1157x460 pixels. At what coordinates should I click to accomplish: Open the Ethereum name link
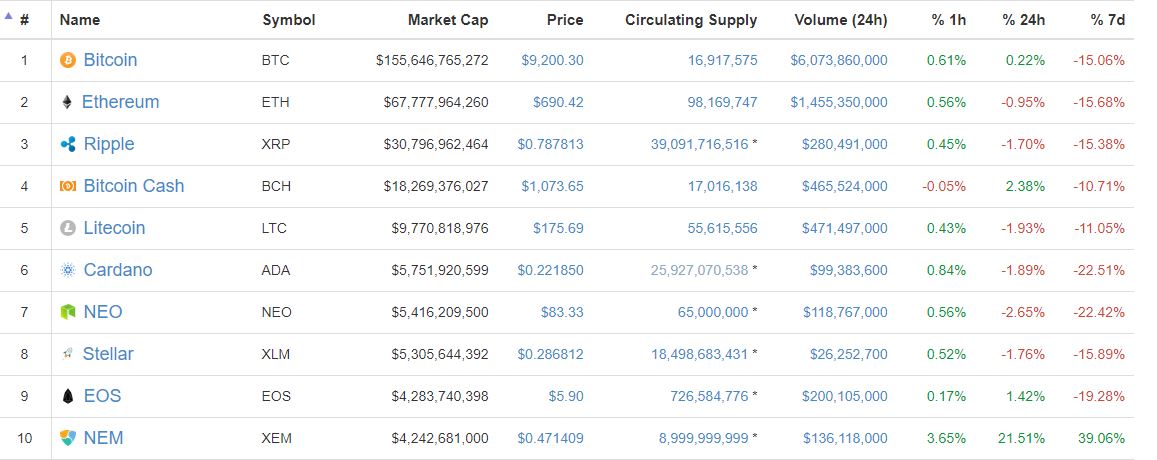tap(120, 102)
